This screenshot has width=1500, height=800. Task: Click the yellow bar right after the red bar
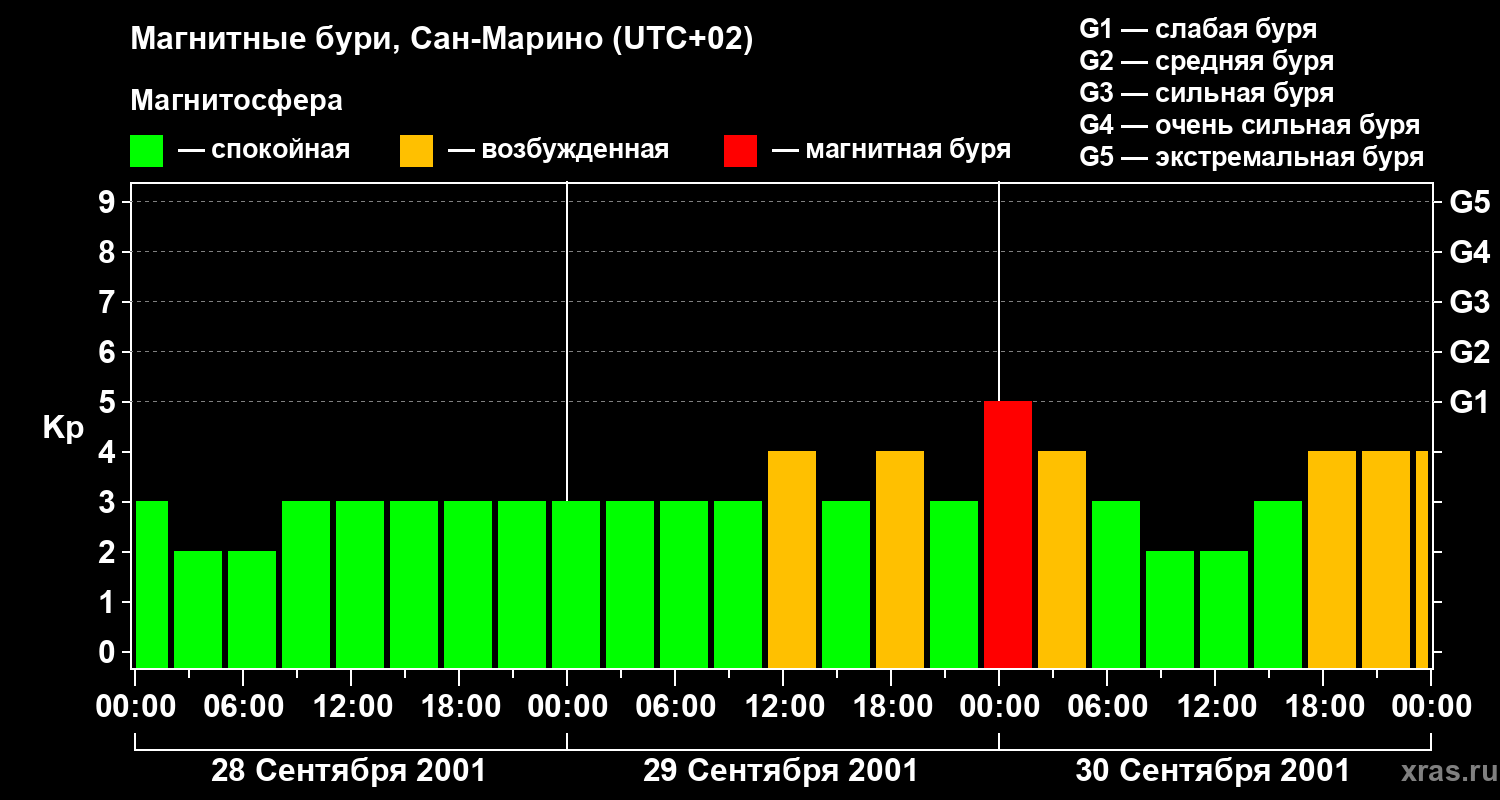pyautogui.click(x=1062, y=559)
